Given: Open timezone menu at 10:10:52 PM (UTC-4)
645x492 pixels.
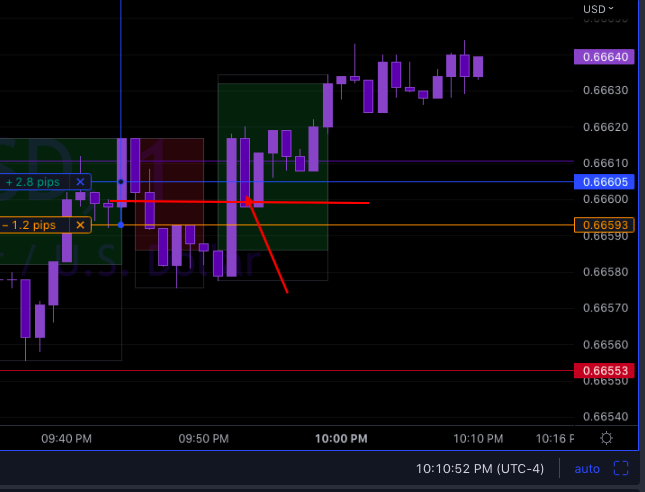Looking at the screenshot, I should click(x=480, y=469).
